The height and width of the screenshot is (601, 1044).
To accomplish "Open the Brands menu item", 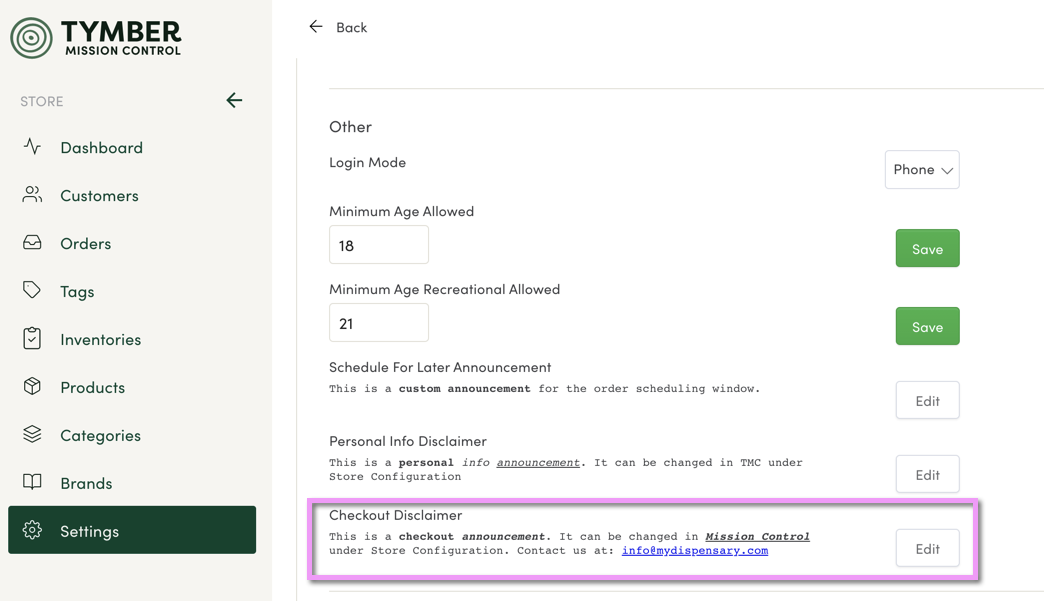I will coord(86,483).
